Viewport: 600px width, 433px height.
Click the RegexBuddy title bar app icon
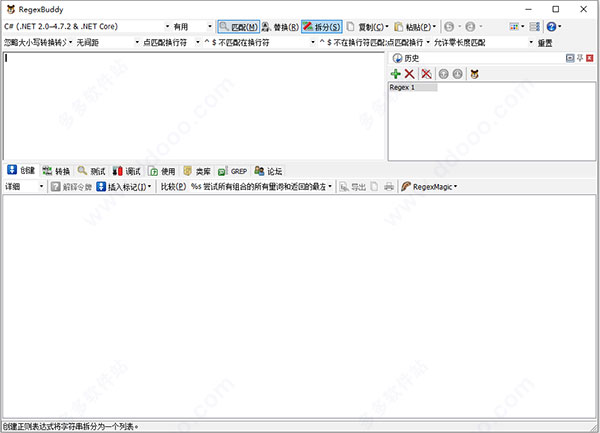point(11,9)
